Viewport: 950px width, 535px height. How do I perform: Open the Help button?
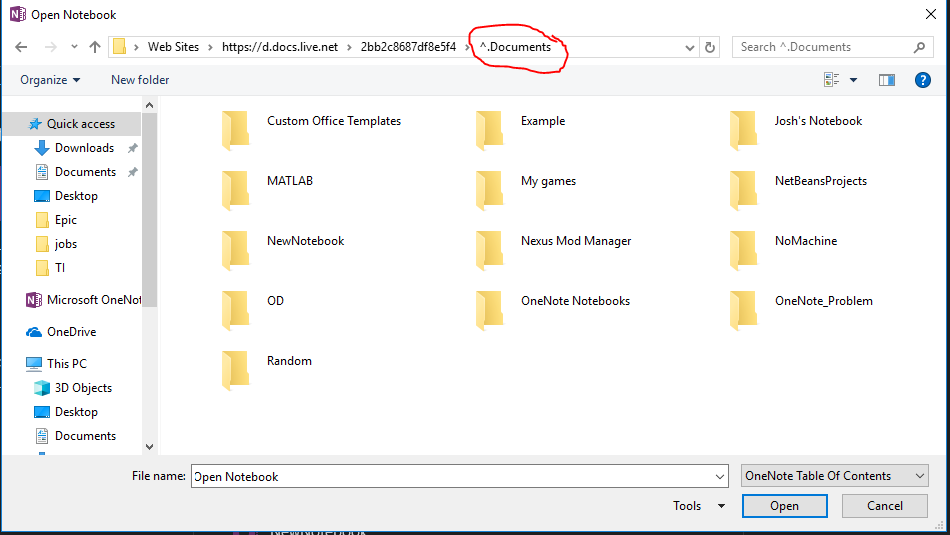pyautogui.click(x=922, y=80)
